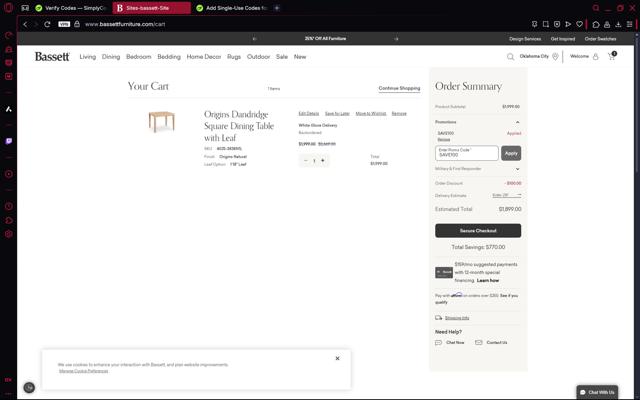The height and width of the screenshot is (400, 640).
Task: Open Chat With Us widget
Action: (x=597, y=392)
